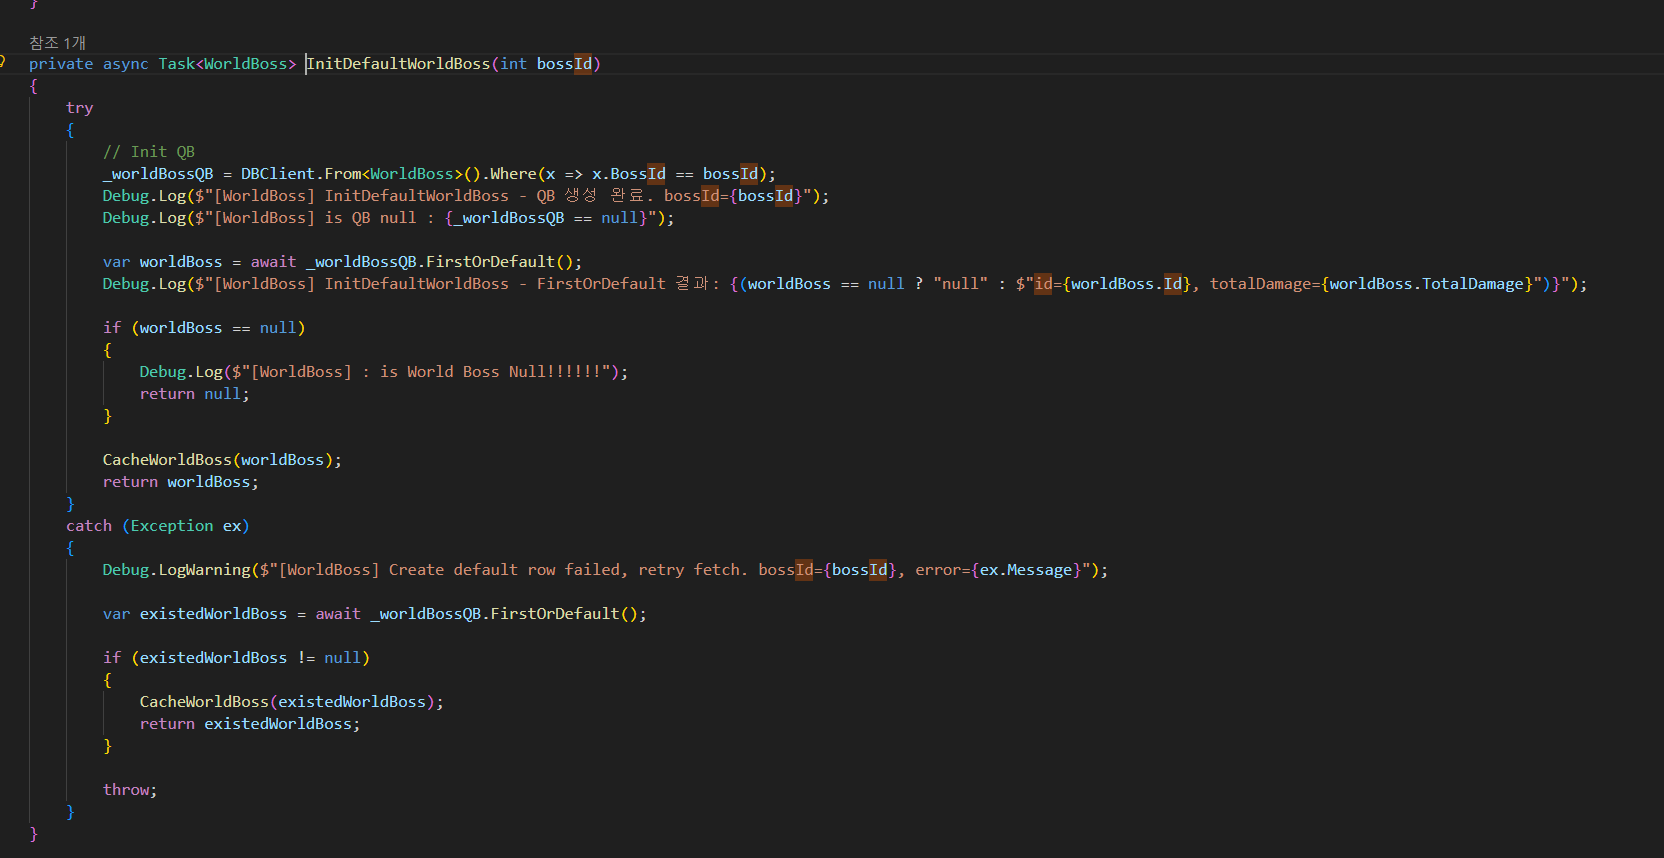Click the 'return null;' statement

(x=194, y=394)
